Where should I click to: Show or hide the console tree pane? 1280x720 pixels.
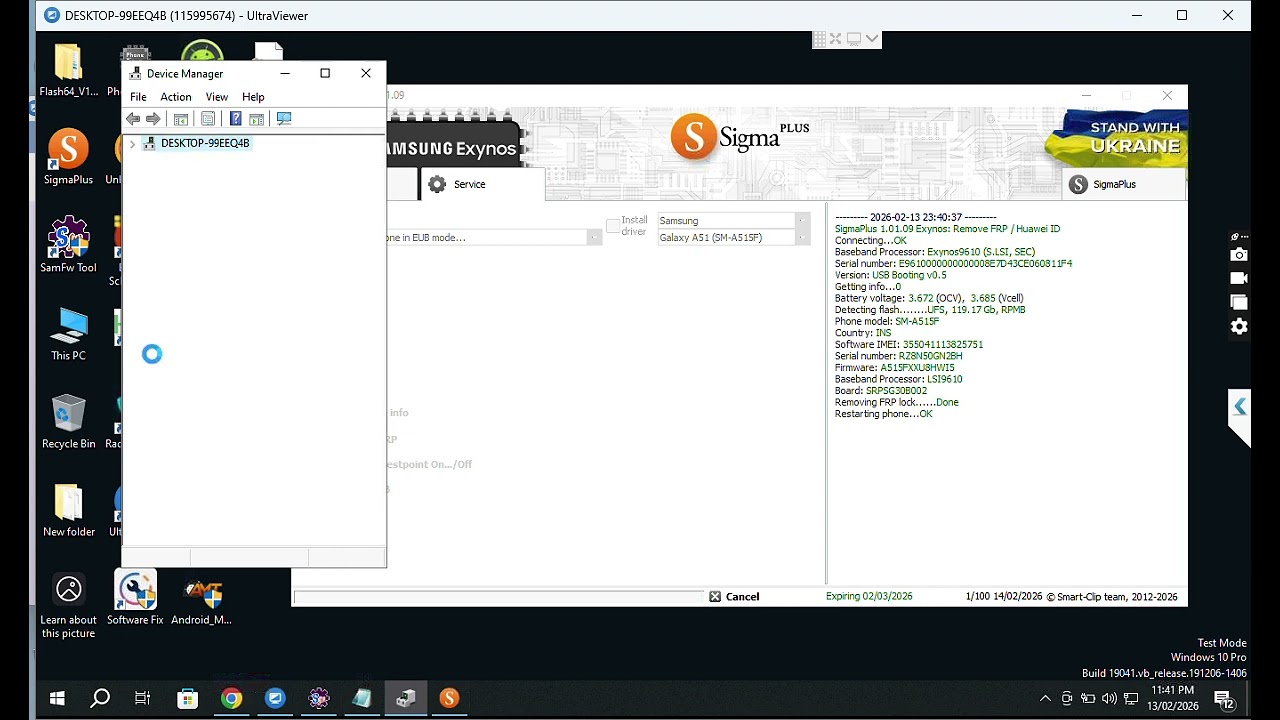point(181,119)
